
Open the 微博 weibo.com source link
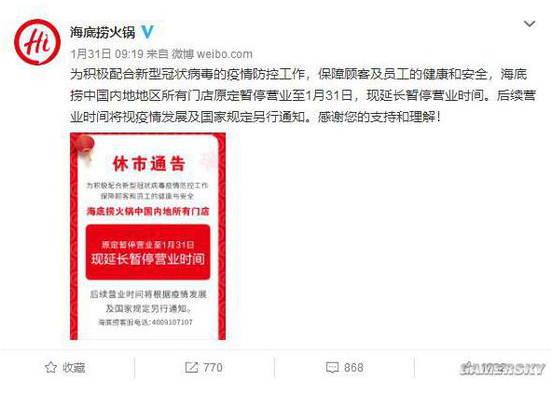(x=212, y=54)
